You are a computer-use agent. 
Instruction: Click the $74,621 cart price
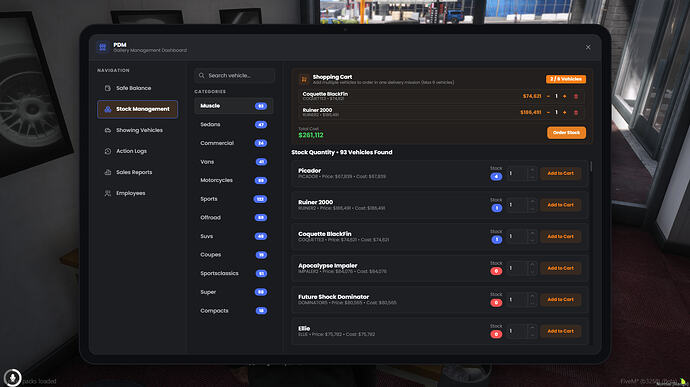click(532, 96)
